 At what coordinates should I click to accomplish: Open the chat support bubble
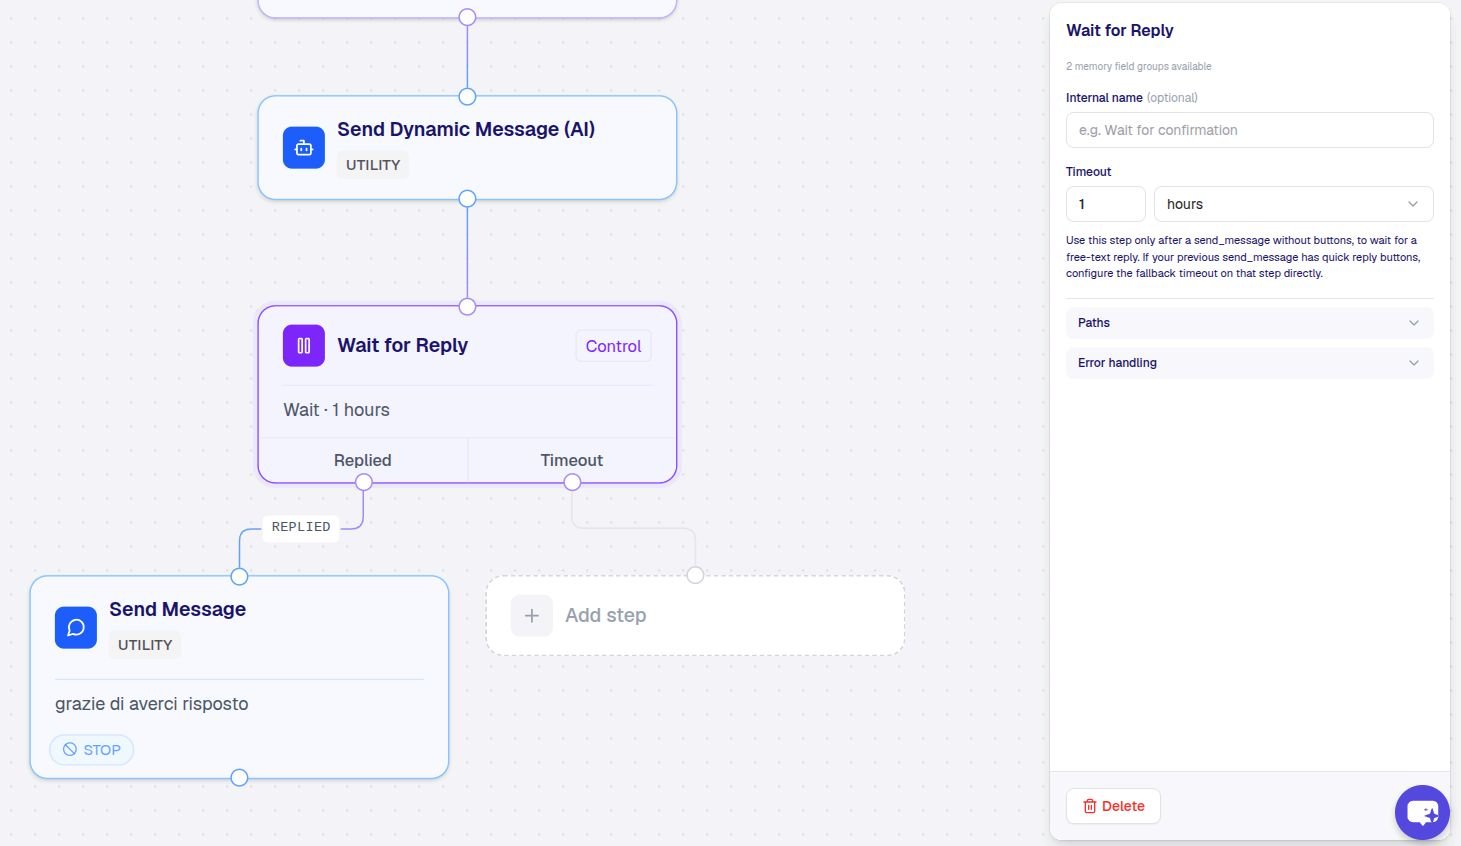point(1422,812)
